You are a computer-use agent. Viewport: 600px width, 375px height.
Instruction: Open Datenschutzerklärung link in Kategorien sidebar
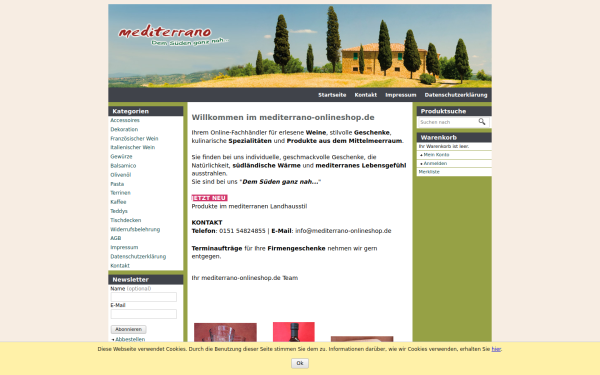(x=138, y=257)
